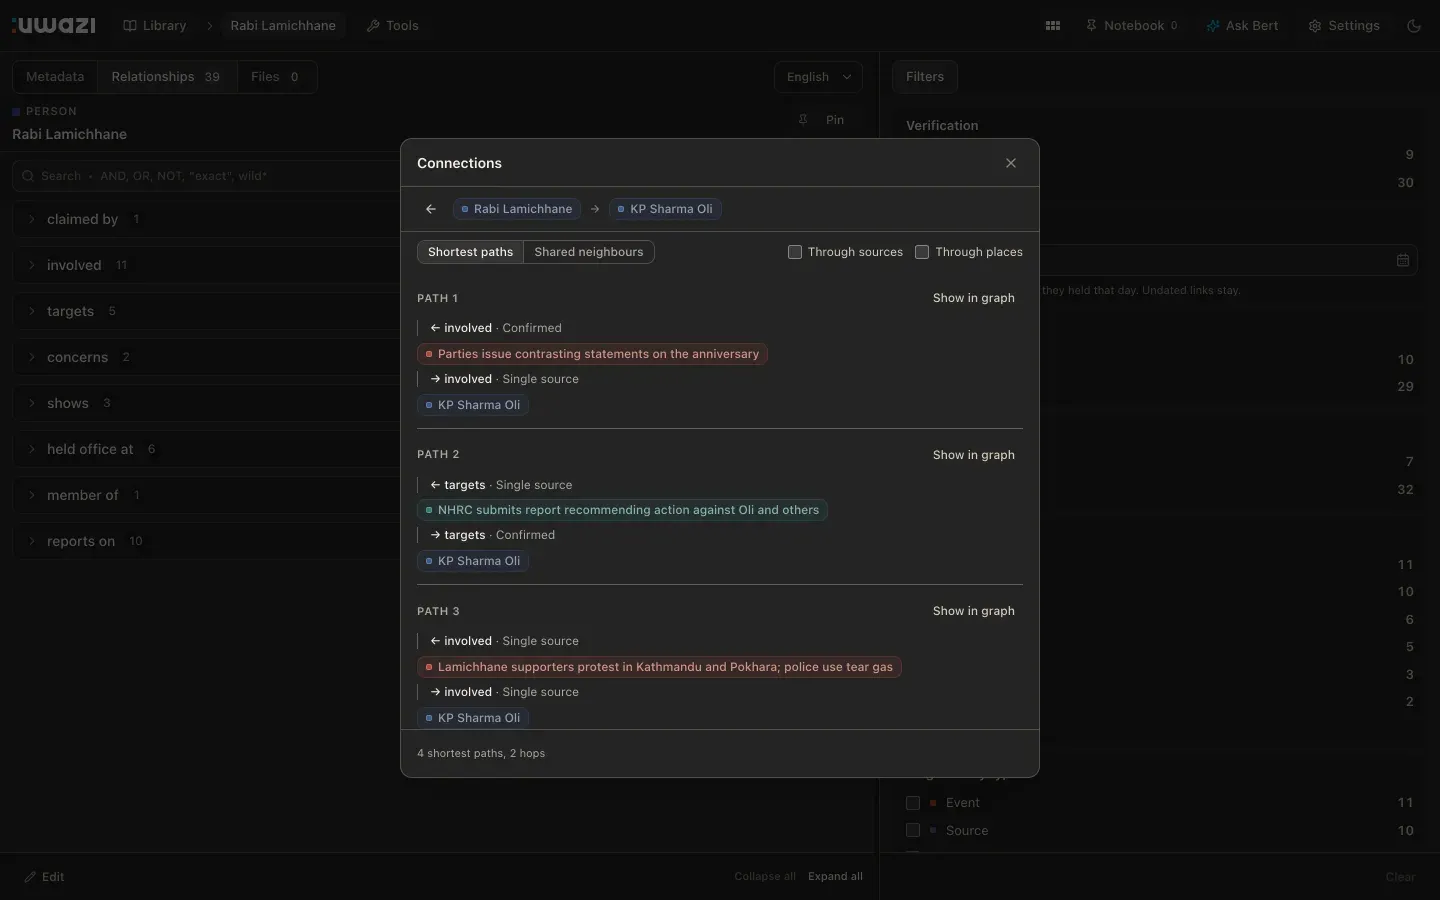Image resolution: width=1440 pixels, height=900 pixels.
Task: Enable the Through sources checkbox
Action: click(795, 252)
